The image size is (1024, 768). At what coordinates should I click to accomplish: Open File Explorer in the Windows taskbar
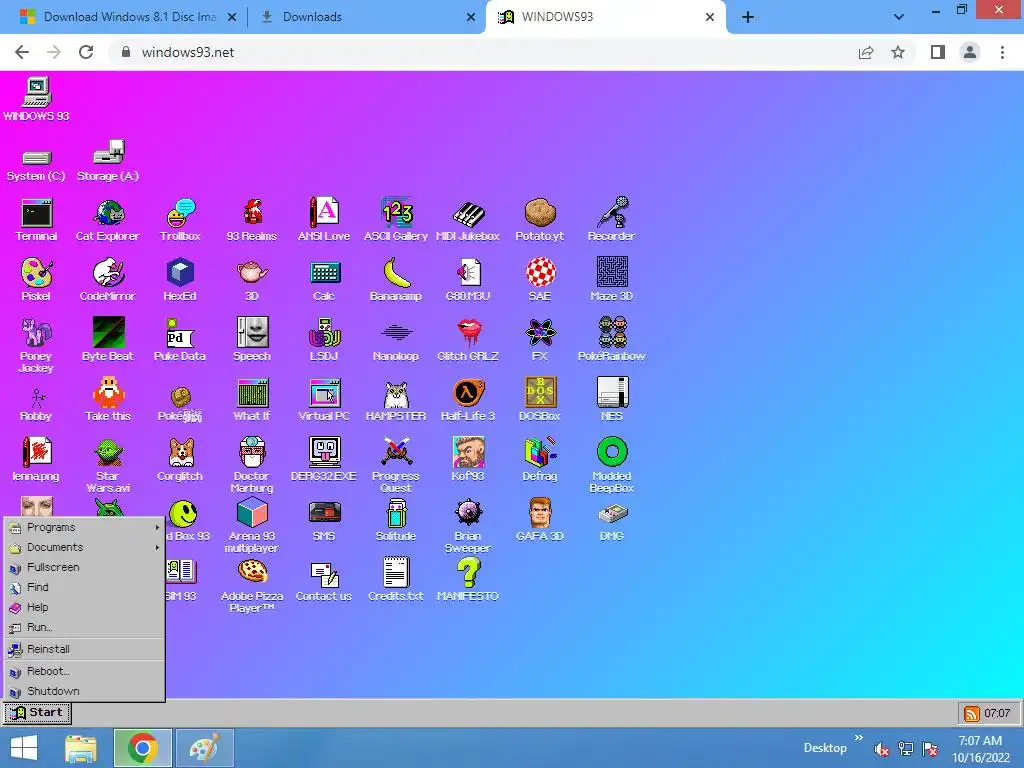click(80, 748)
